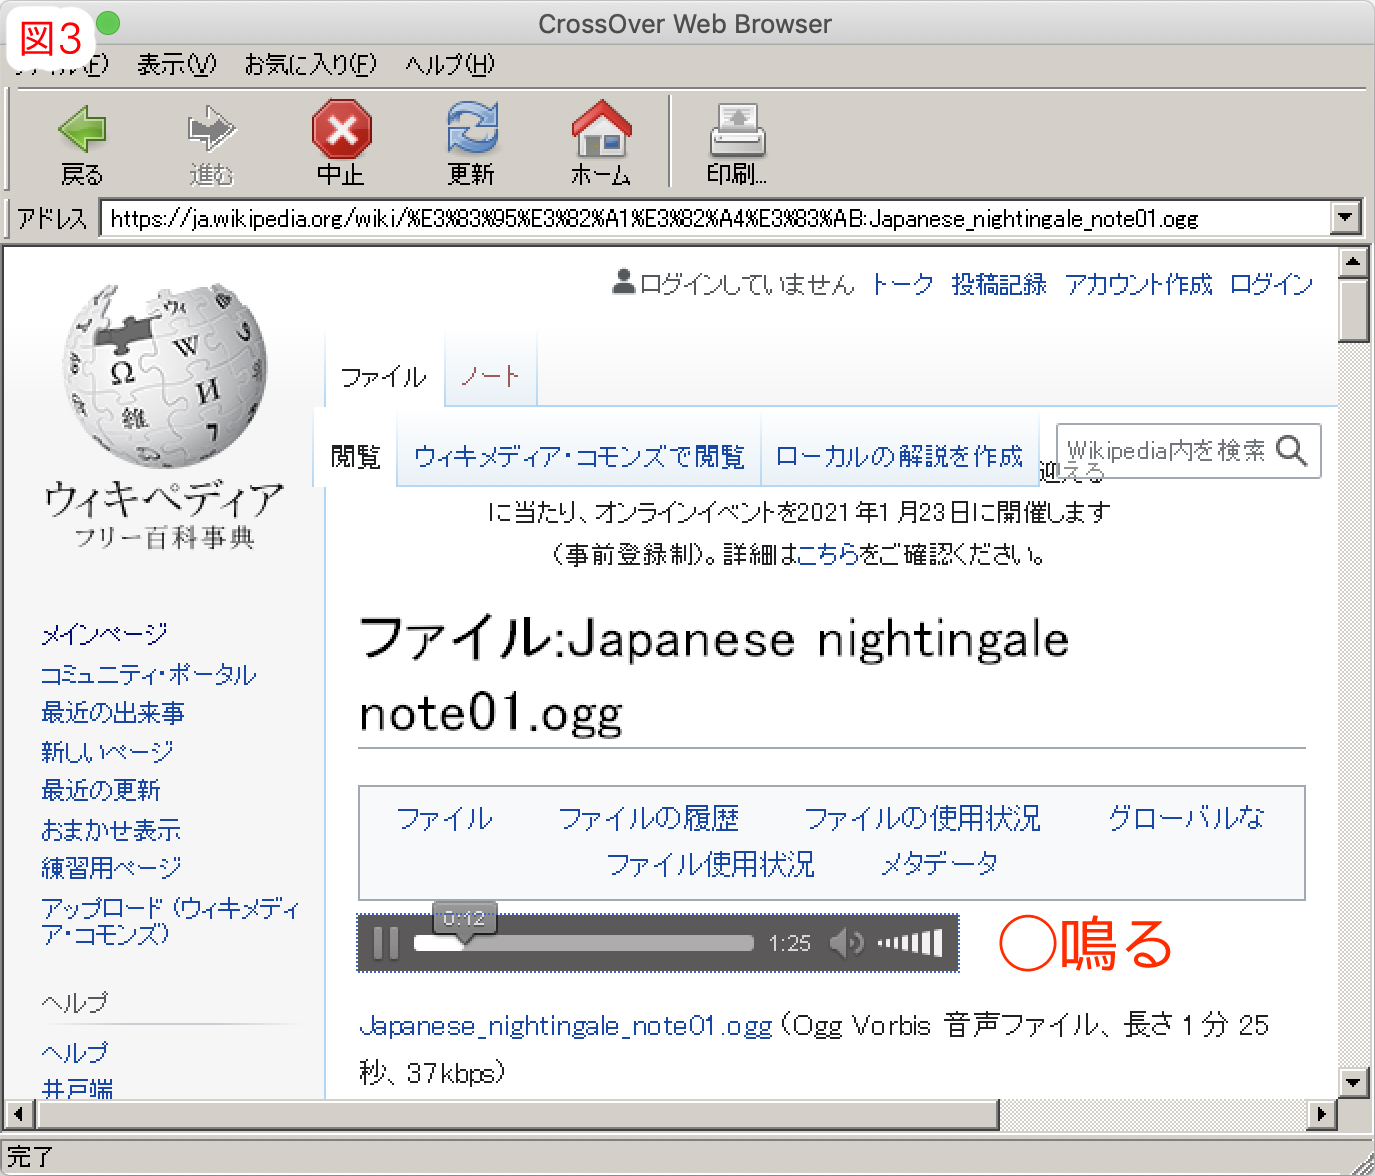The width and height of the screenshot is (1375, 1176).
Task: Switch to the ノート tab
Action: click(490, 377)
